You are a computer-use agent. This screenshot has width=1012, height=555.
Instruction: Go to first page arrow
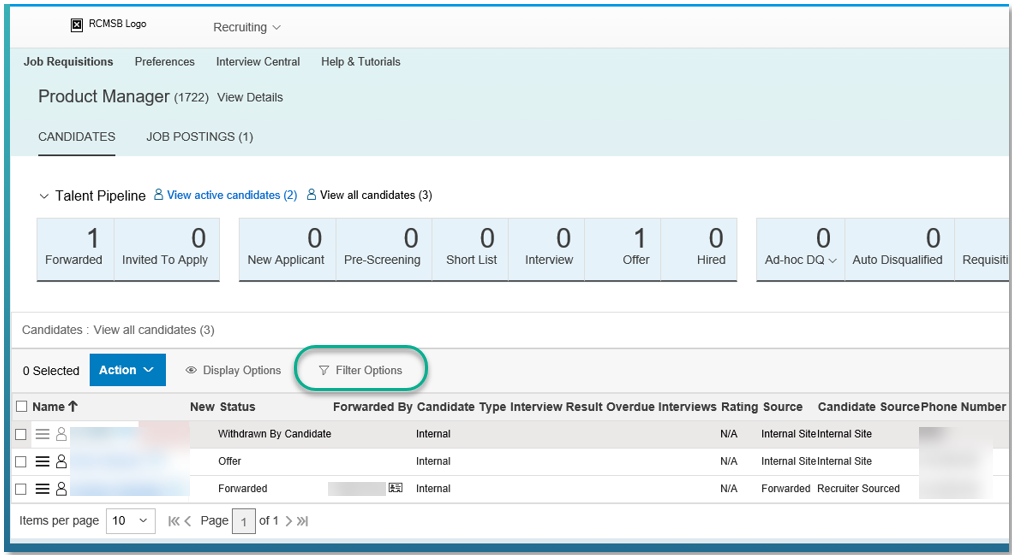173,521
